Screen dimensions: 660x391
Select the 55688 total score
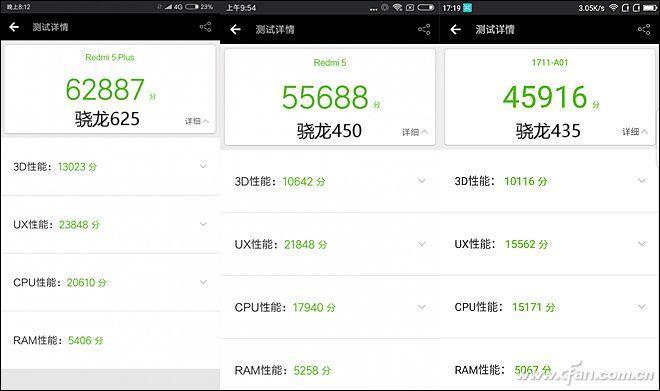click(x=325, y=97)
